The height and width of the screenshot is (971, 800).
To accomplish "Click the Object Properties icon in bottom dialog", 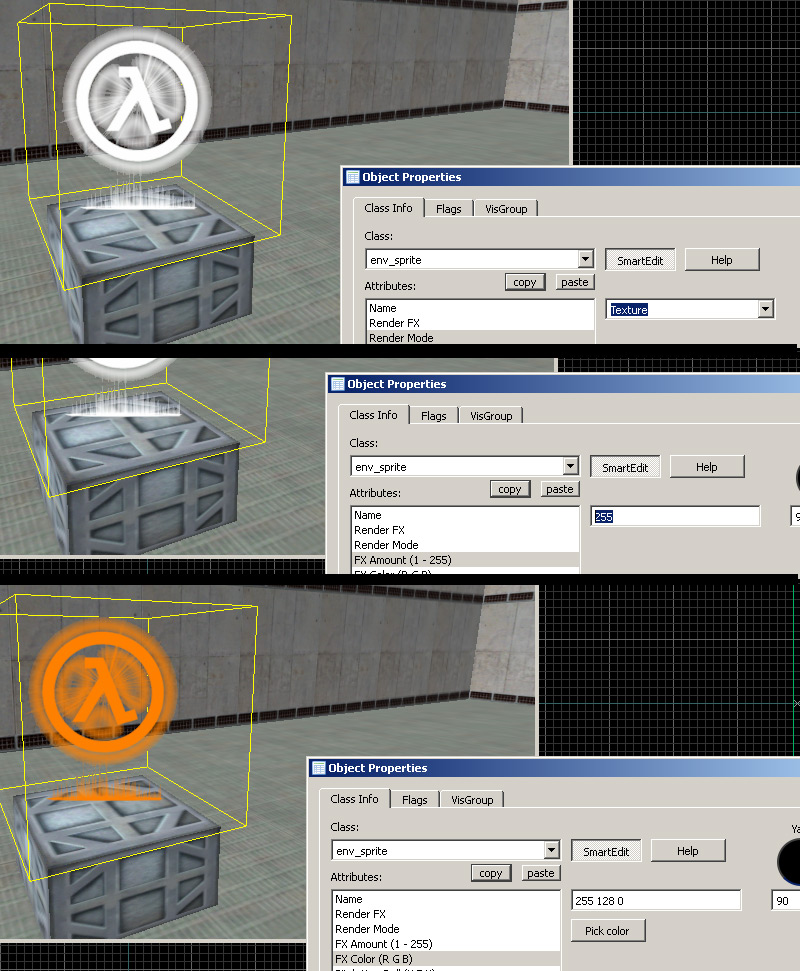I will pyautogui.click(x=319, y=768).
